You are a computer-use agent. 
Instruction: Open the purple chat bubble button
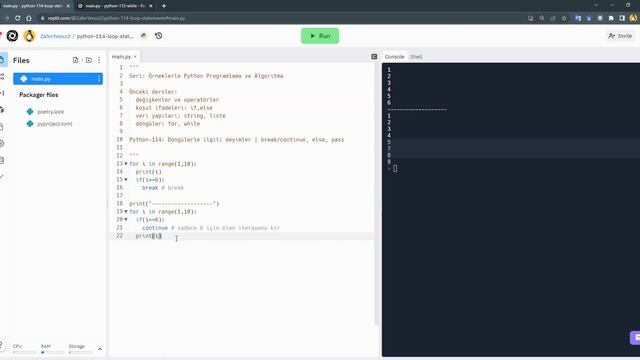(635, 338)
